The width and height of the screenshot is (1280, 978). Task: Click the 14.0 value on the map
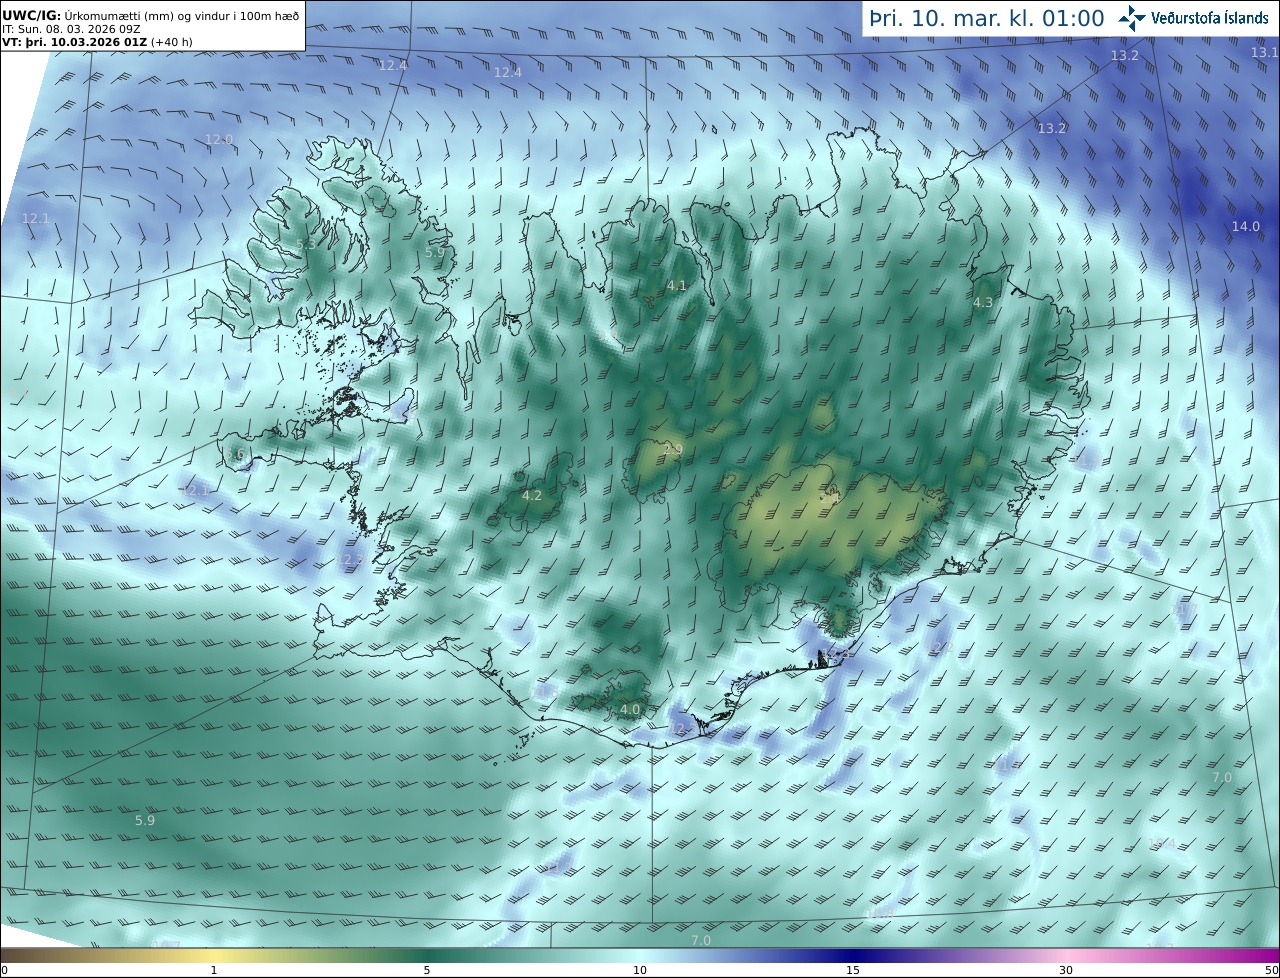pyautogui.click(x=1246, y=227)
